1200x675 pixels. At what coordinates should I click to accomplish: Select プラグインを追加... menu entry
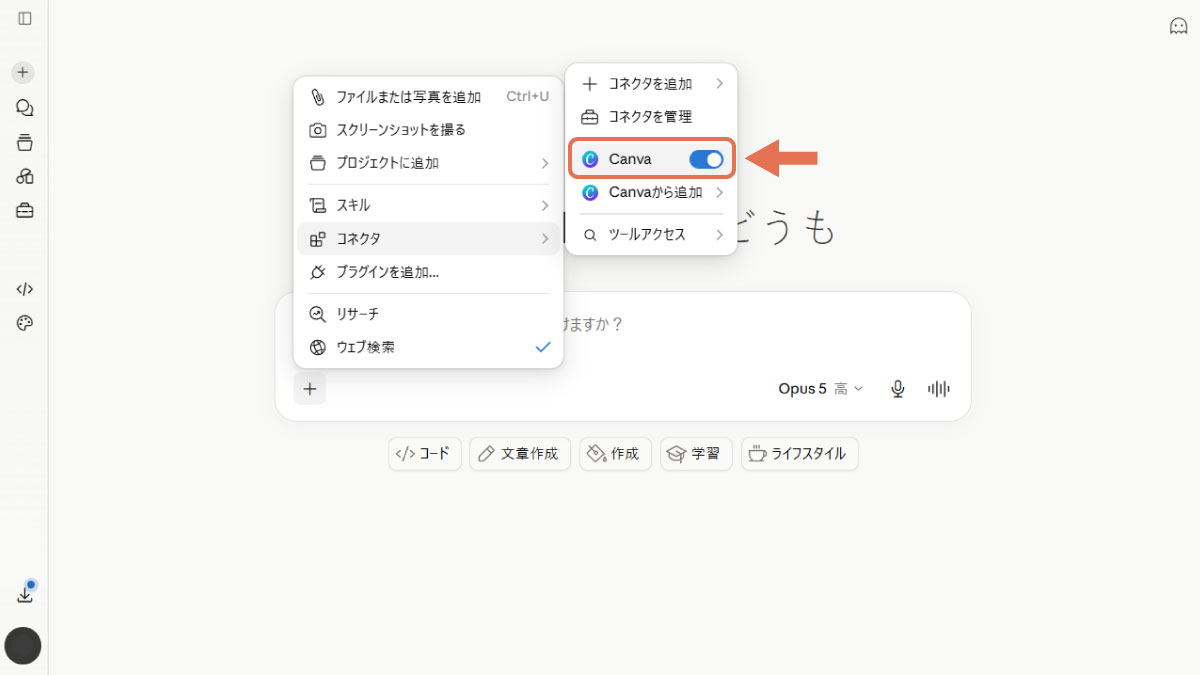pyautogui.click(x=428, y=272)
